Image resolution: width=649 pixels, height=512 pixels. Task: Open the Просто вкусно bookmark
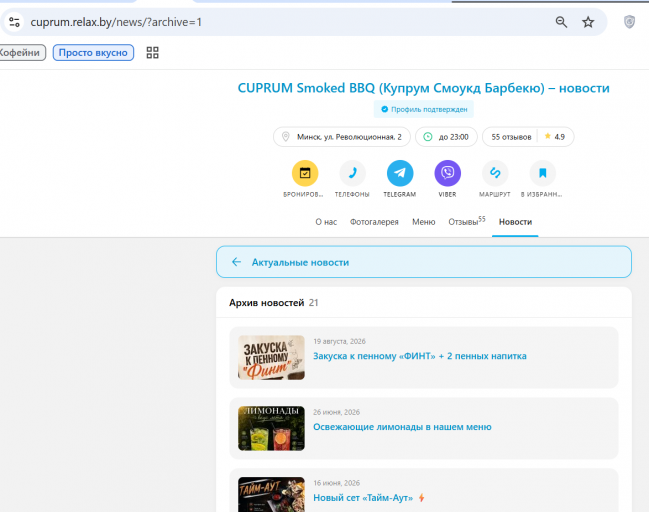pos(93,53)
